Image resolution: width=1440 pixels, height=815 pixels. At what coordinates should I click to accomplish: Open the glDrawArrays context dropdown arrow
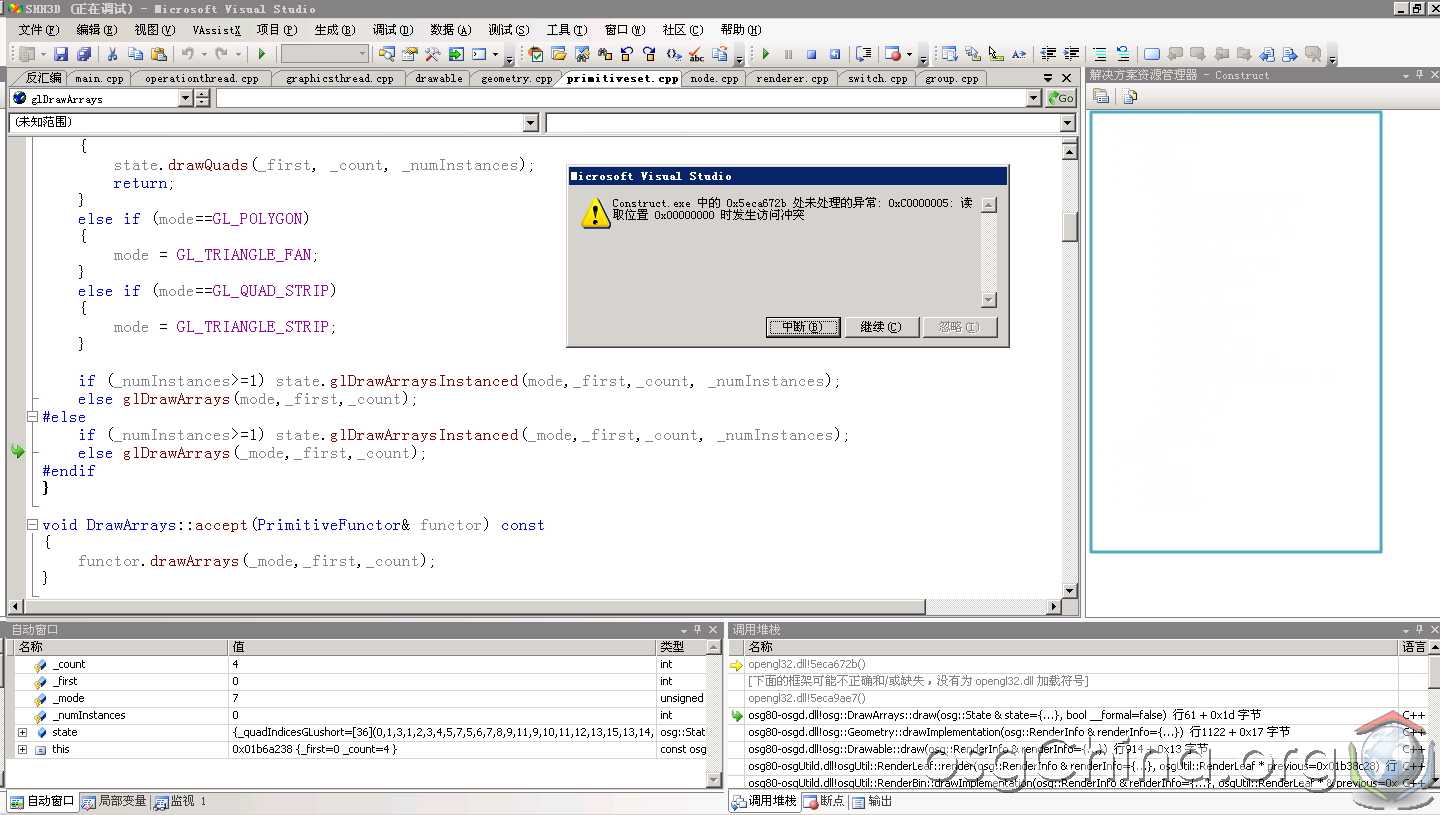[x=185, y=98]
